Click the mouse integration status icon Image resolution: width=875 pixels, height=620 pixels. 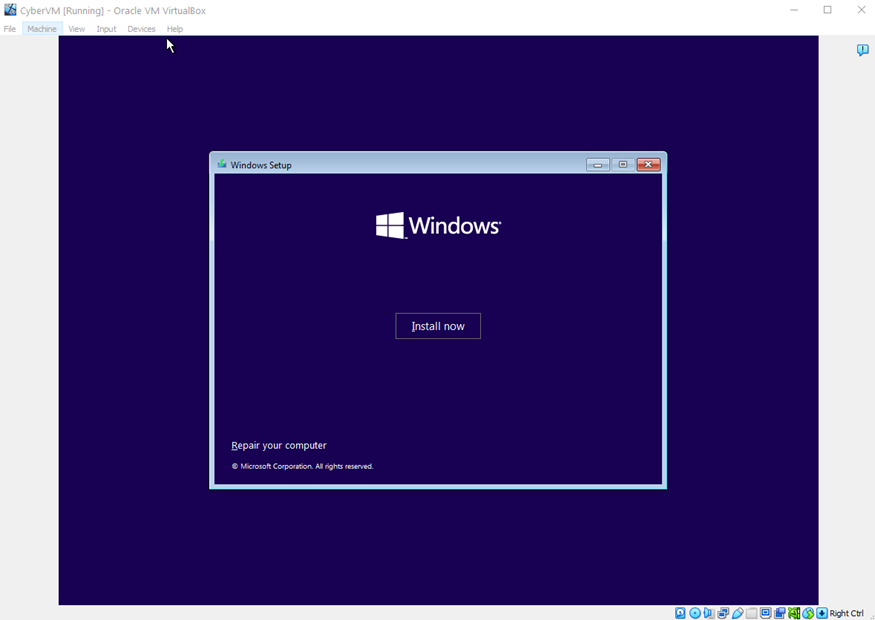pos(808,613)
